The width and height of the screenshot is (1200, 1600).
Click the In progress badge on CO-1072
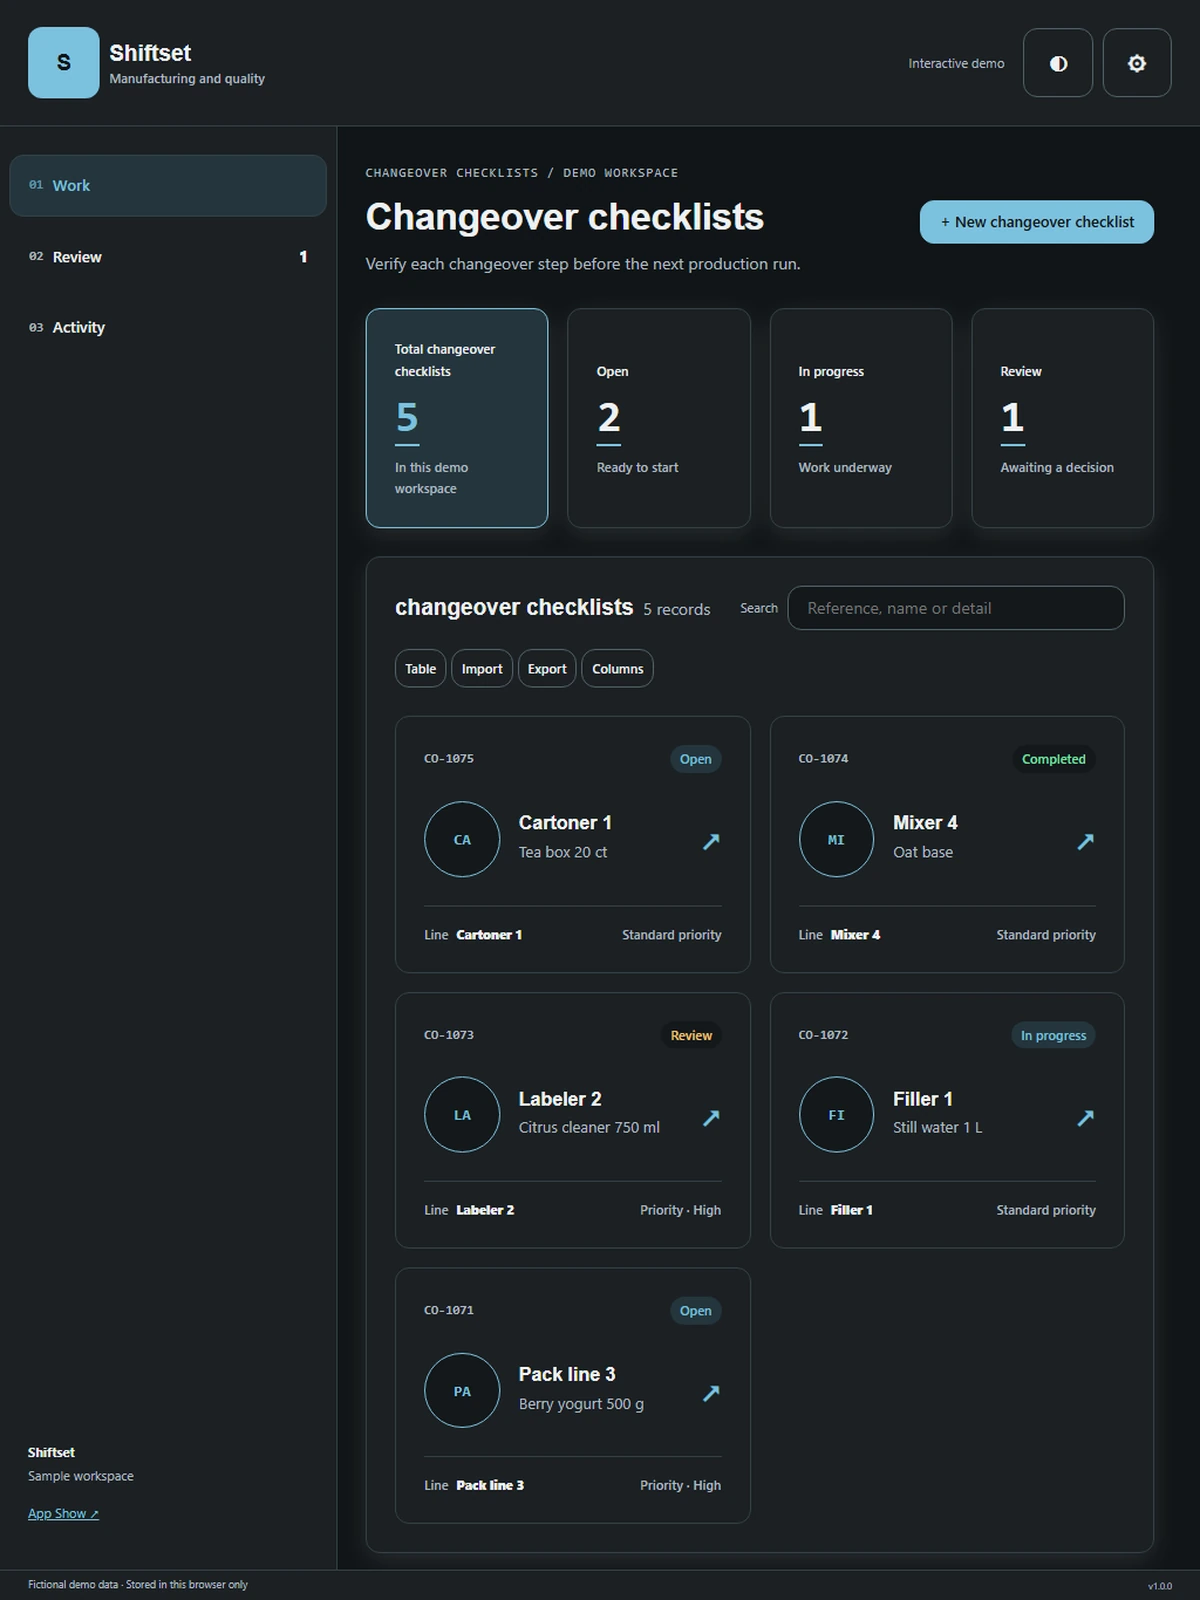[1053, 1035]
